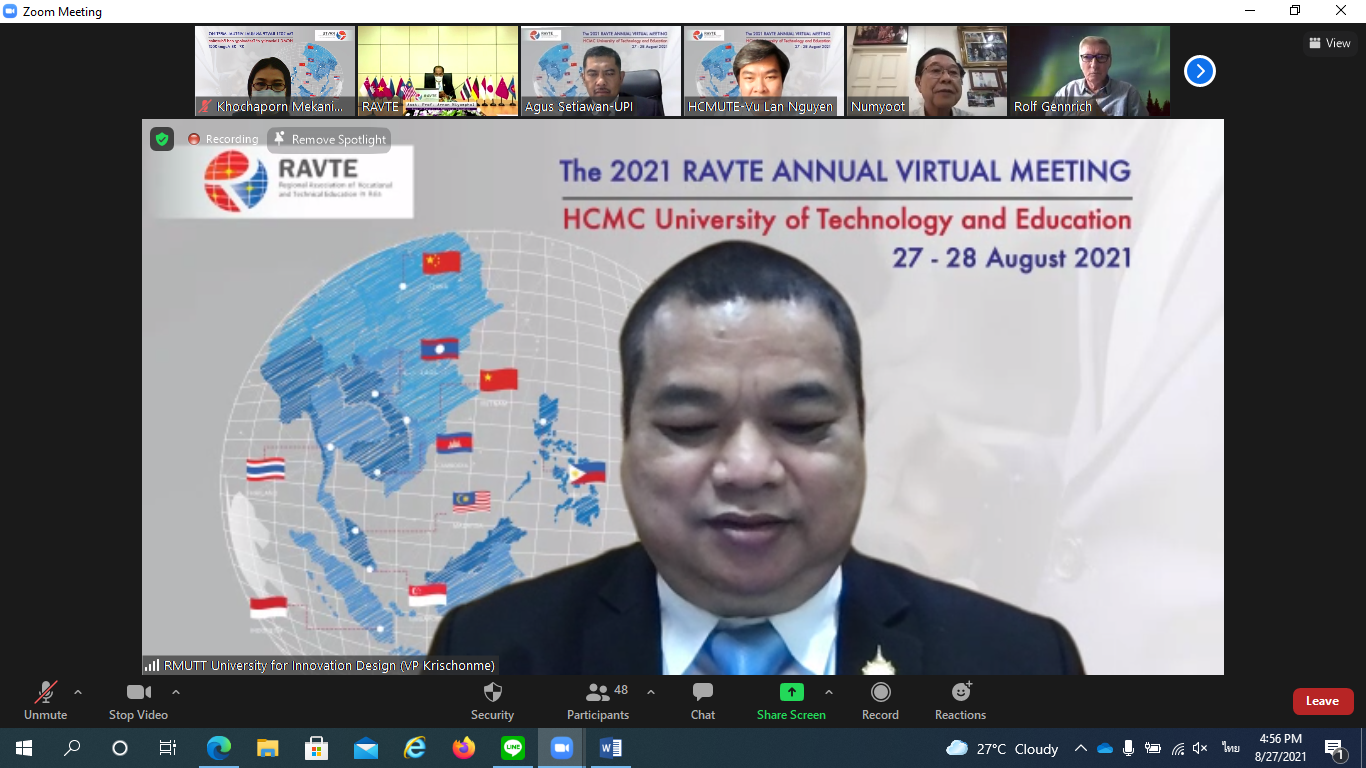1366x768 pixels.
Task: Launch Microsoft Edge from taskbar
Action: [x=219, y=748]
